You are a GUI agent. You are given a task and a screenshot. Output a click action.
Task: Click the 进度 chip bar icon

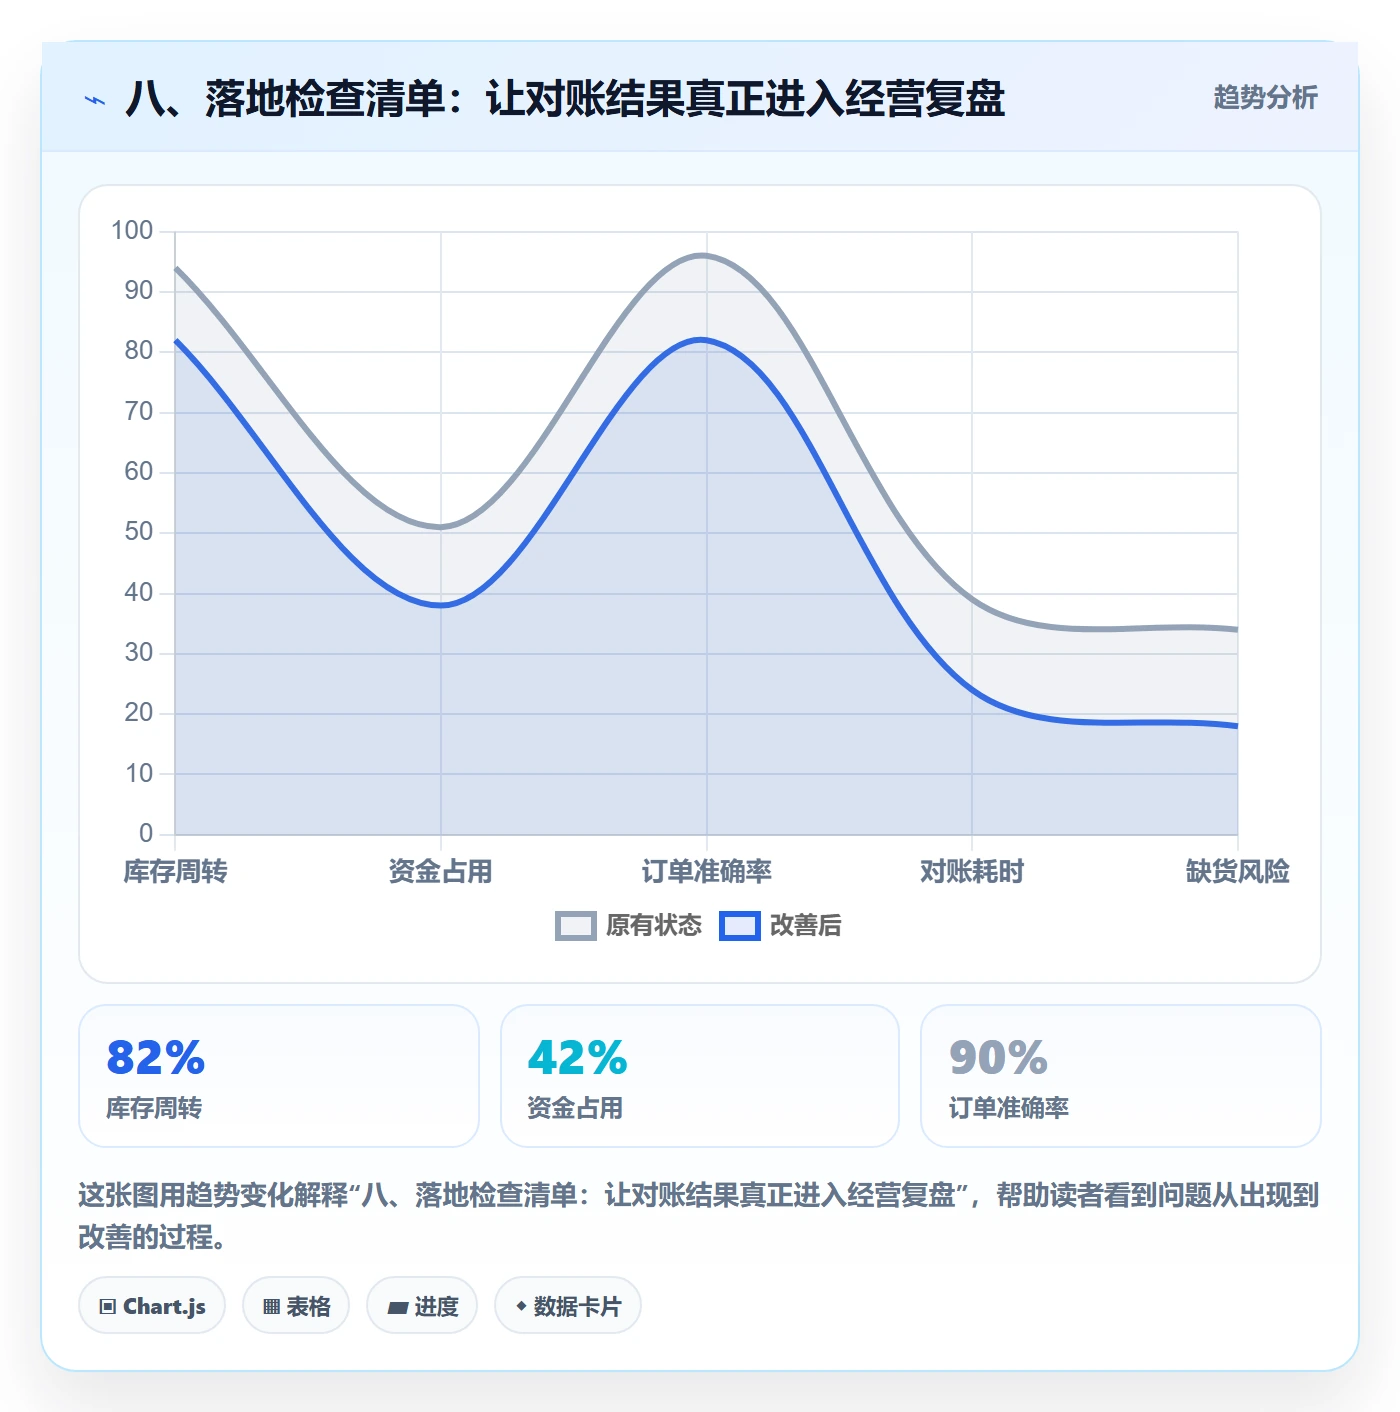tap(398, 1307)
